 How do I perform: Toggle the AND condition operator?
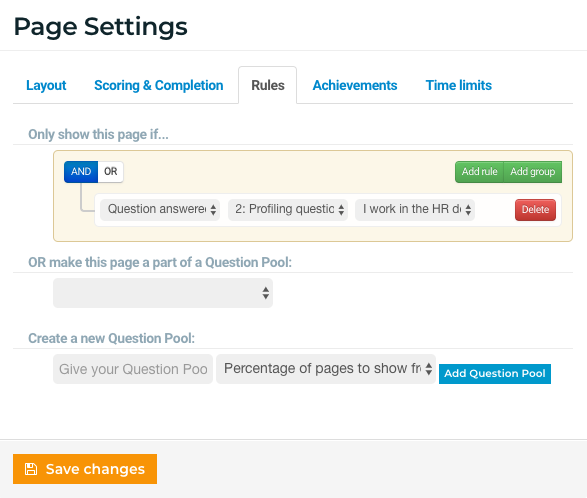coord(81,171)
